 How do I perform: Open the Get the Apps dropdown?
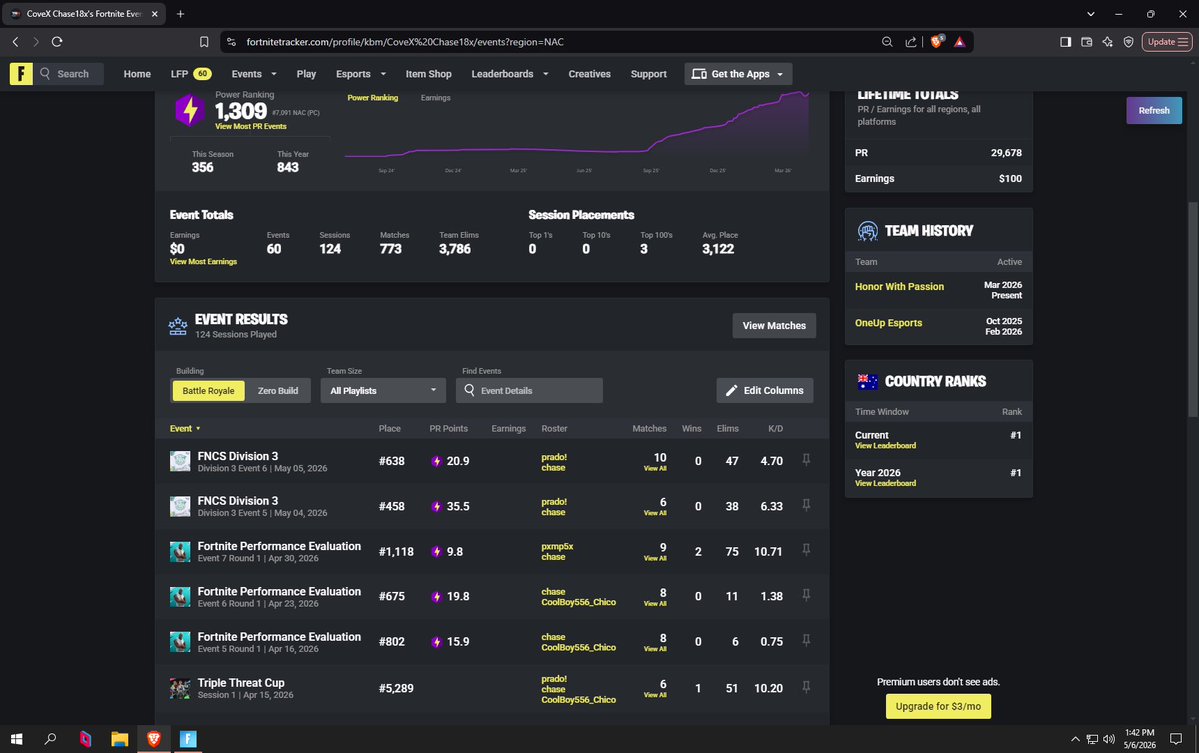[x=738, y=74]
